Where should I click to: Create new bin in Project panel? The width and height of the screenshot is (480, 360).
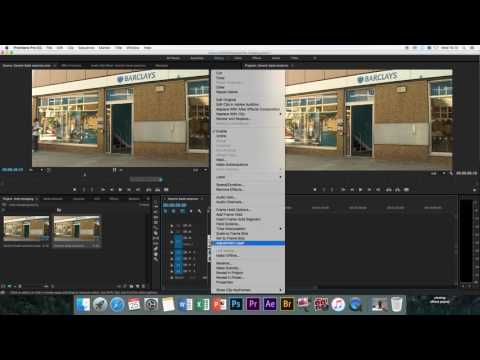click(x=132, y=286)
